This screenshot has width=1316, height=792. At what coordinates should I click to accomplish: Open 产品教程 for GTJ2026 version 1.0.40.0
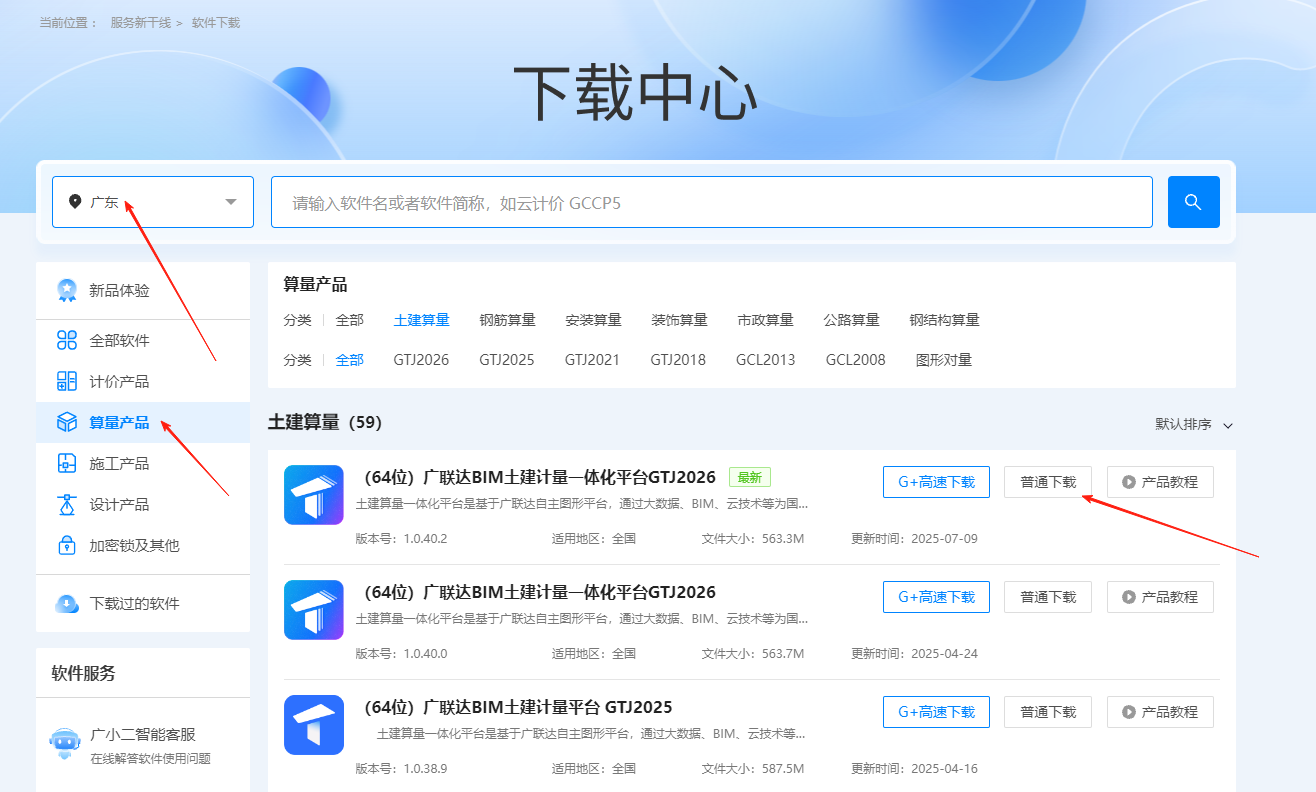(x=1160, y=597)
